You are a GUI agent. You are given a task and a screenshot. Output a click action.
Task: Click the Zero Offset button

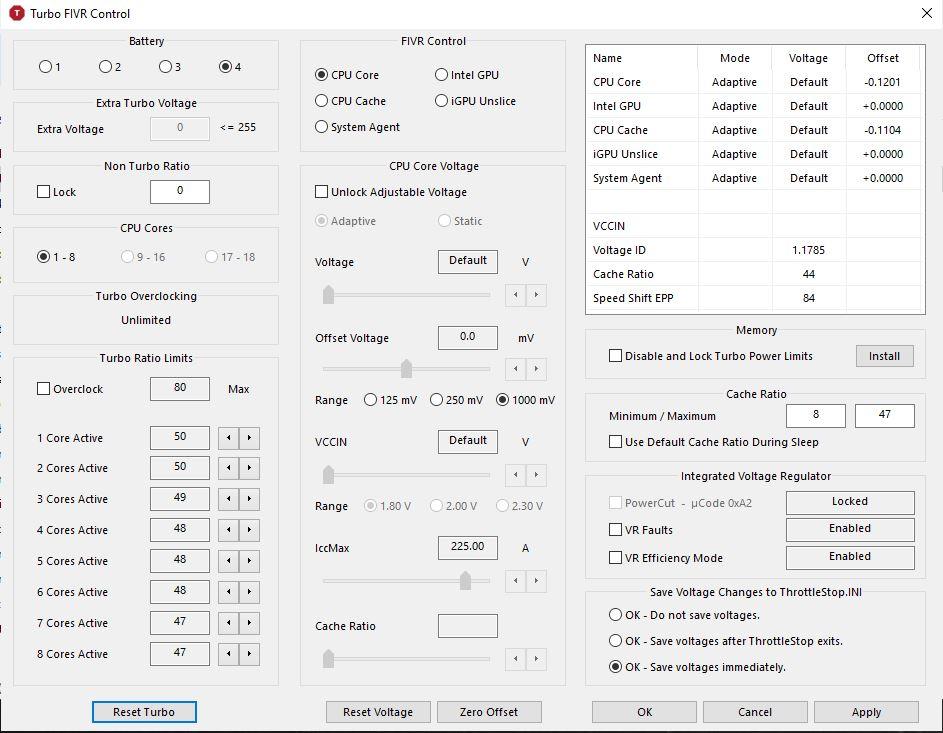[x=489, y=712]
